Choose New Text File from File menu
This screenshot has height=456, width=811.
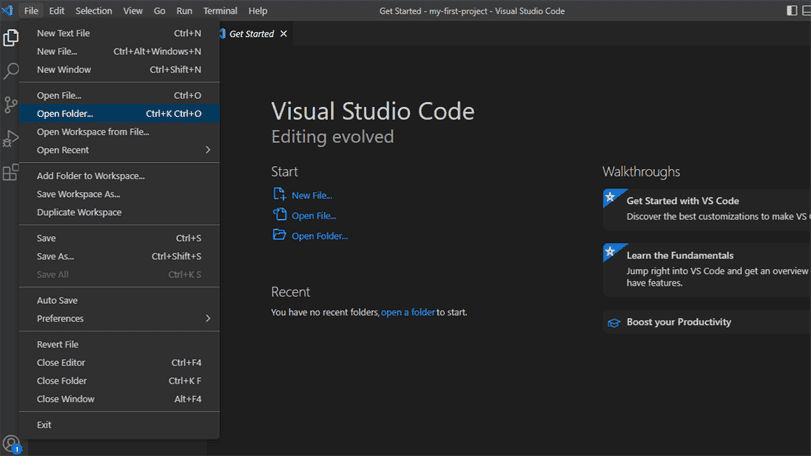(x=119, y=33)
